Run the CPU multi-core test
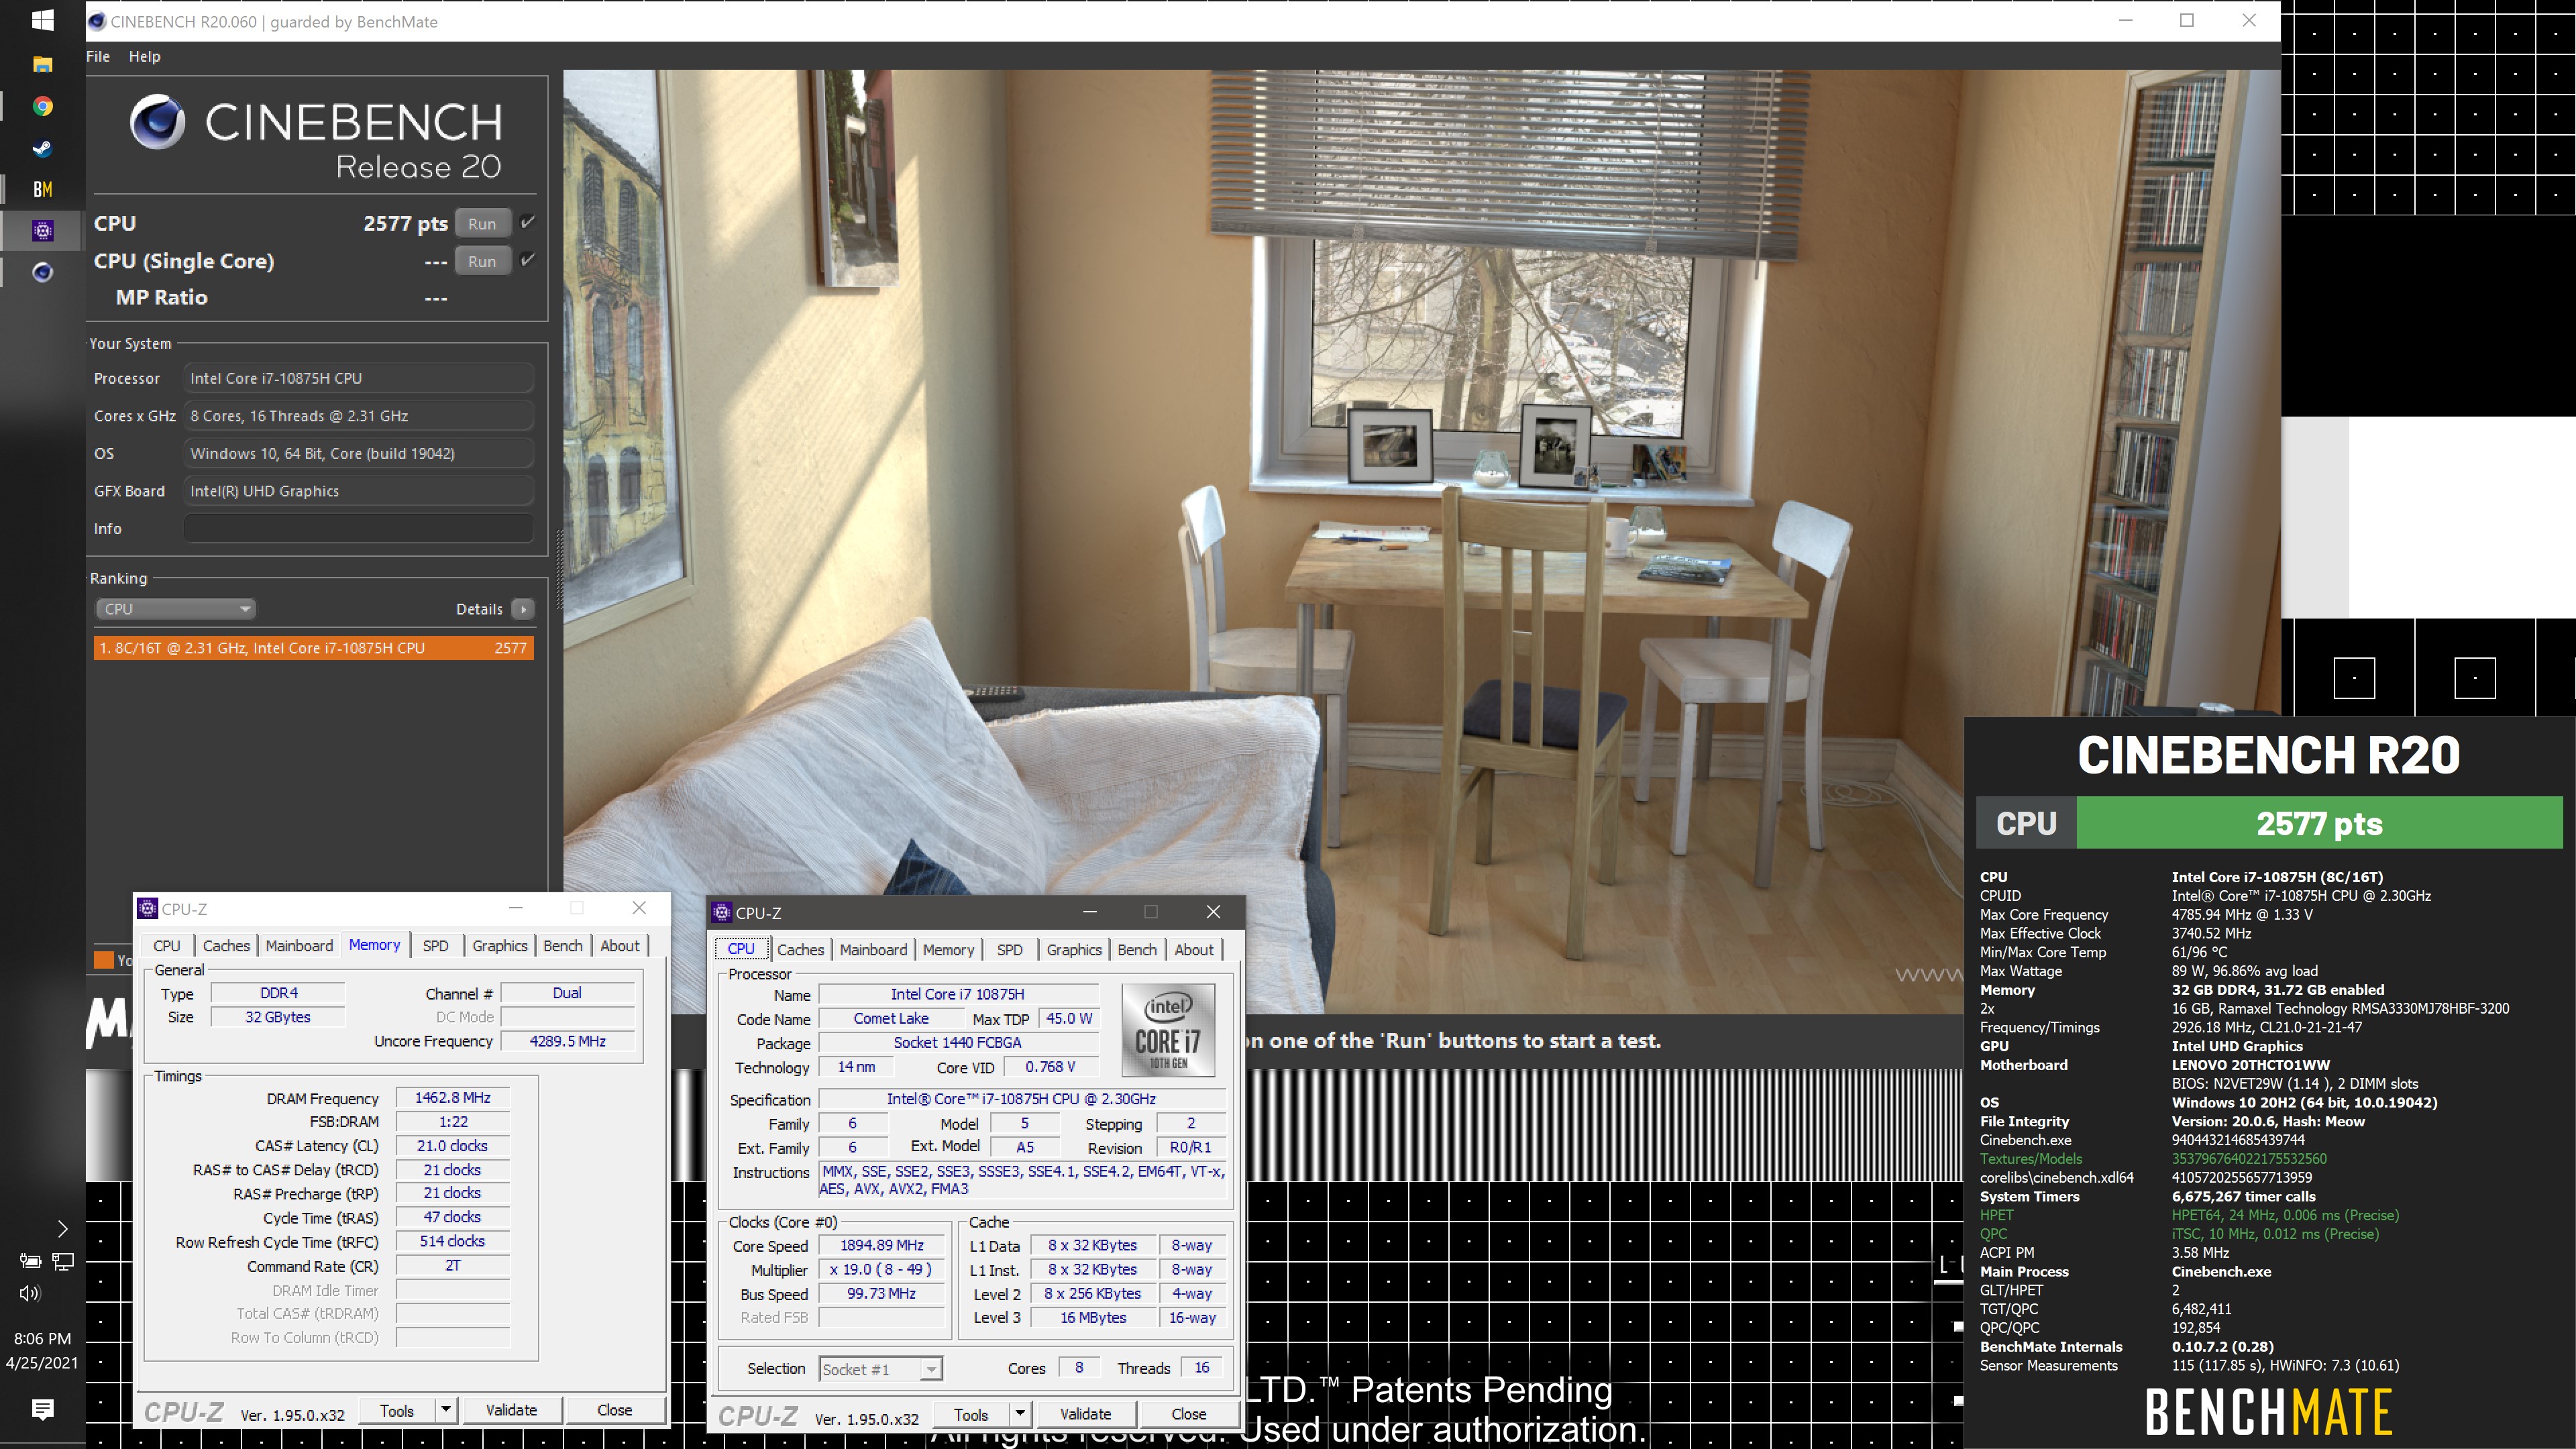 pos(482,224)
